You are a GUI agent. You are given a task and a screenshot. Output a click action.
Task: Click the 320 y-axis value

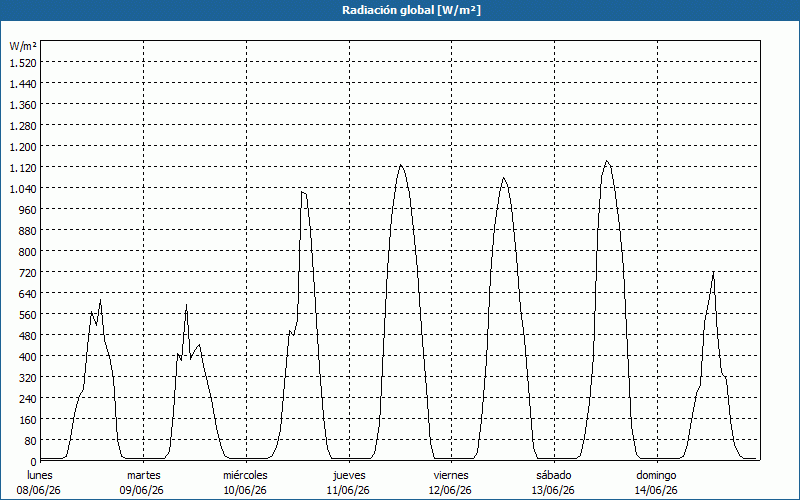click(x=28, y=378)
